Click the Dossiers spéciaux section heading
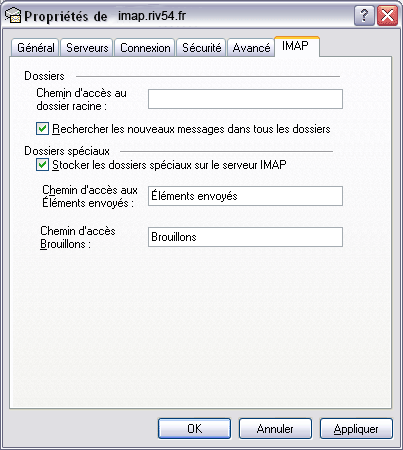Viewport: 403px width, 450px height. (67, 151)
